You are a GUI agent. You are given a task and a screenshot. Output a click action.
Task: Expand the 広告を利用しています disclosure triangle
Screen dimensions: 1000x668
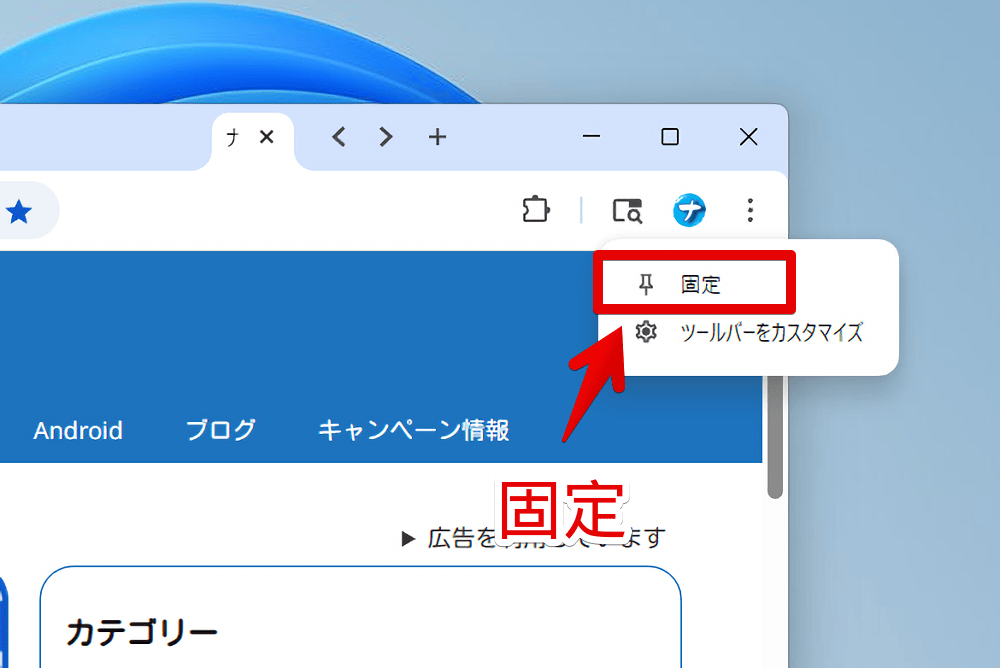pyautogui.click(x=408, y=538)
